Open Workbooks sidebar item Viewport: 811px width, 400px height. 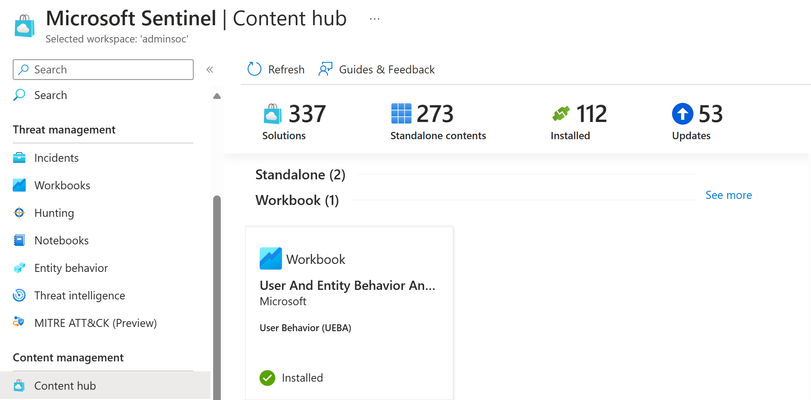pos(62,185)
